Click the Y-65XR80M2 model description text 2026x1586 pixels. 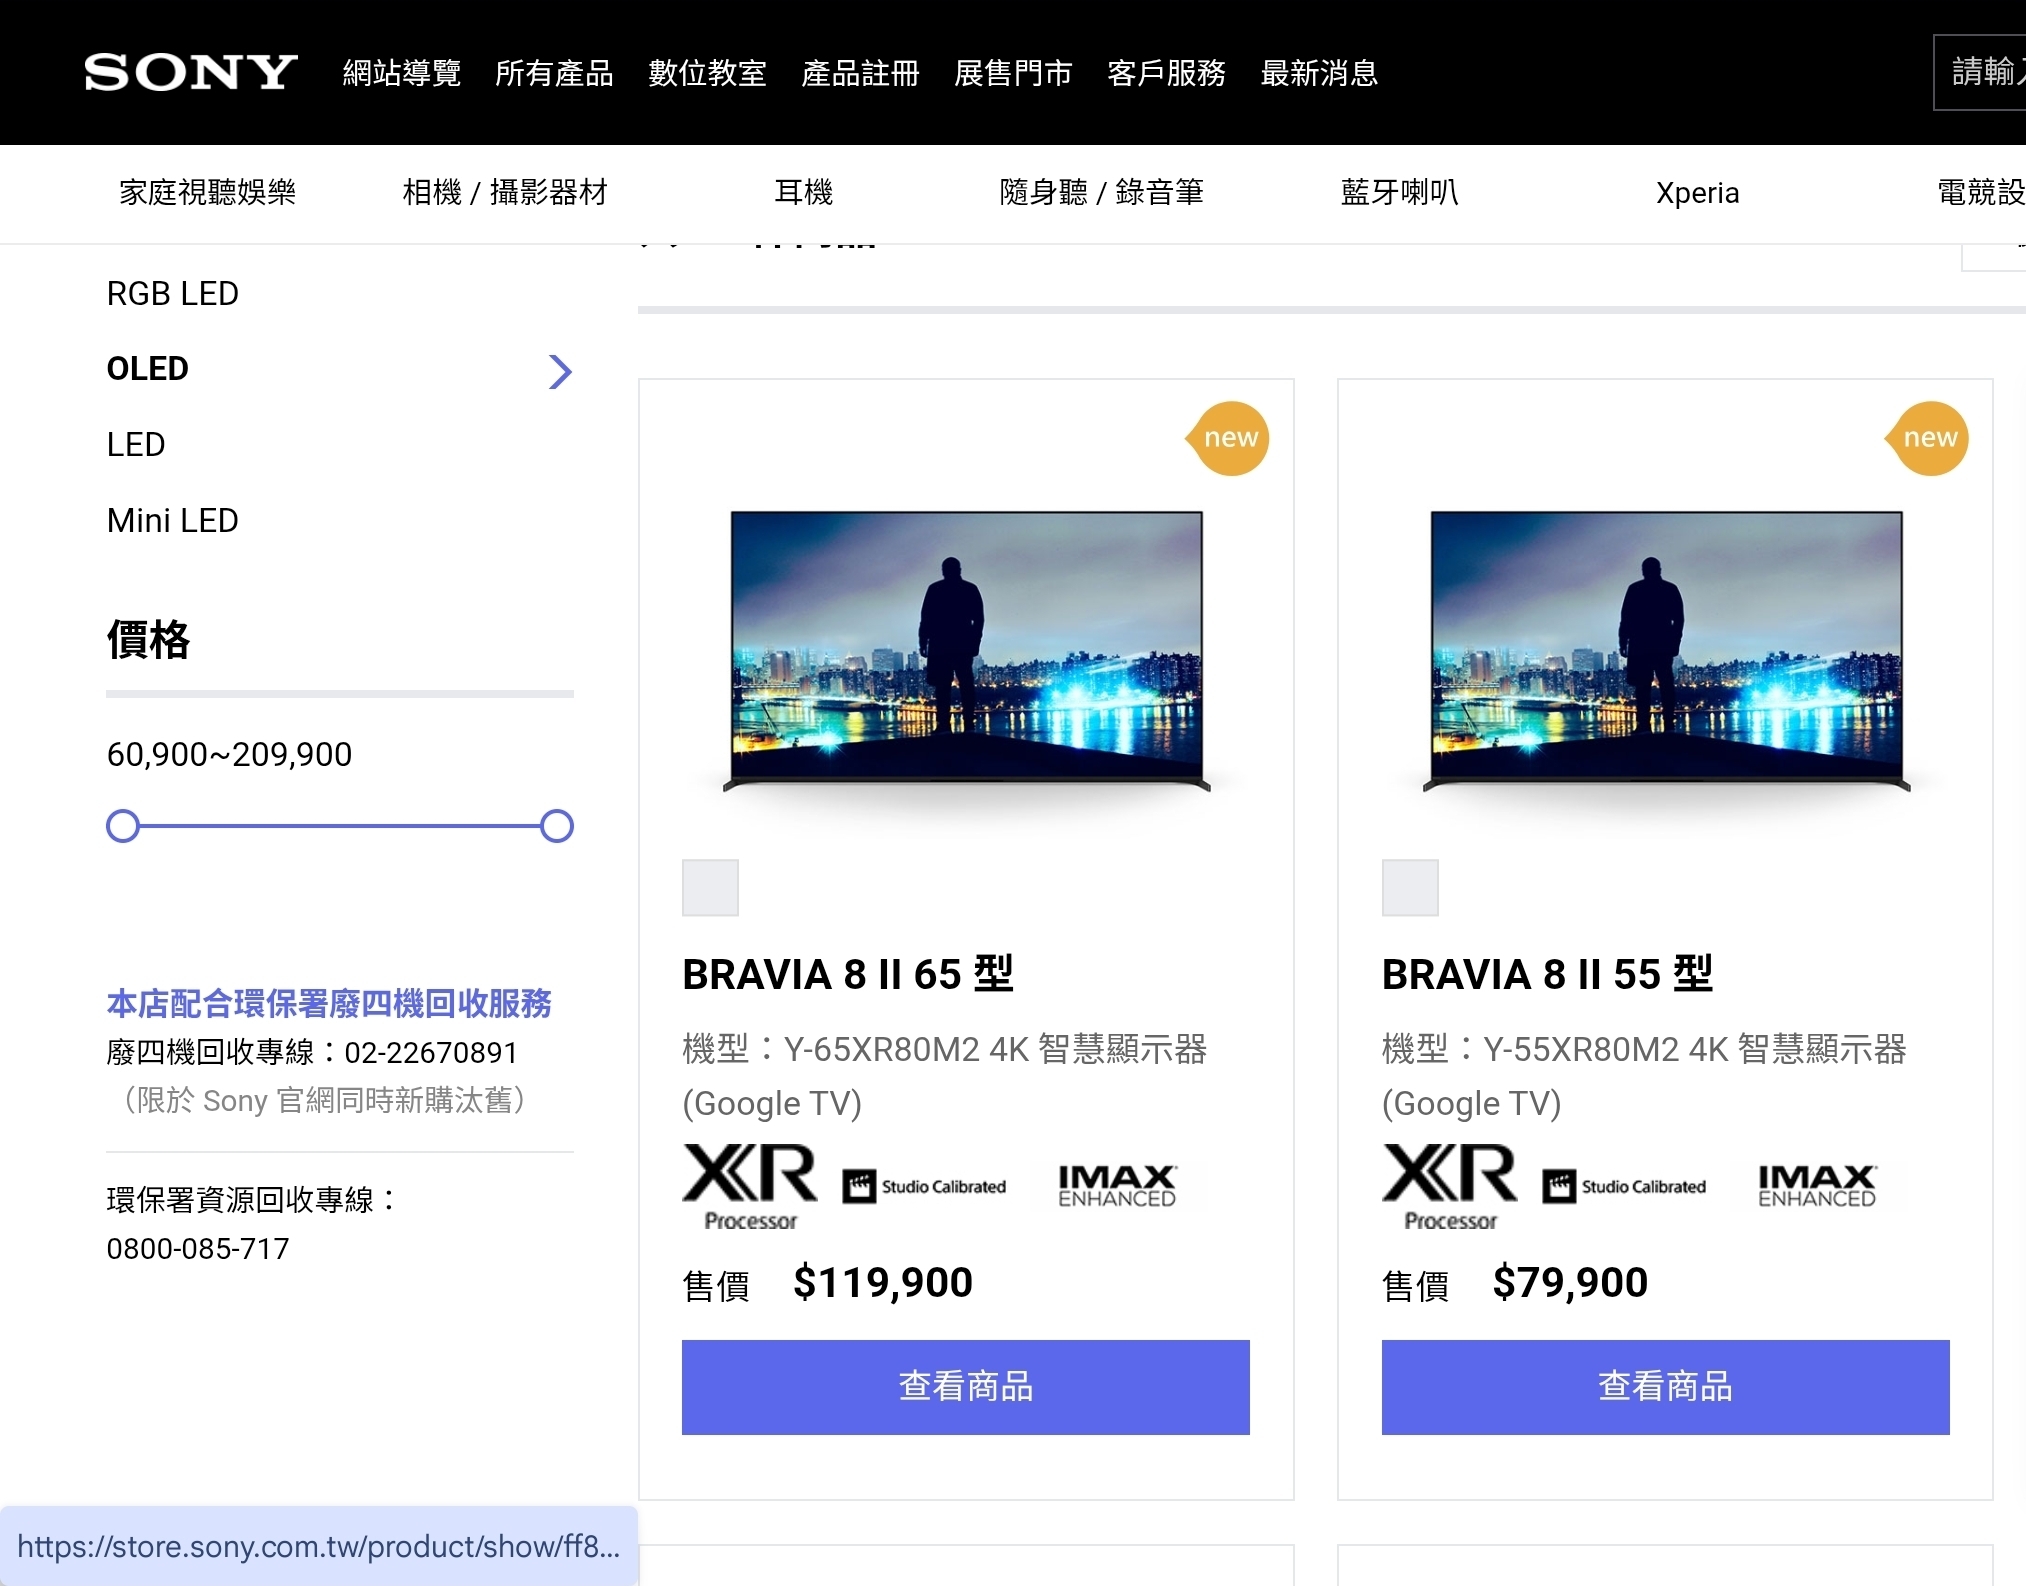pos(945,1076)
